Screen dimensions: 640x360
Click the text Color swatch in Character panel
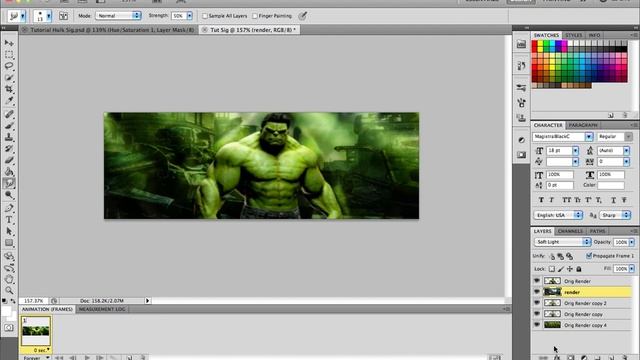[611, 185]
